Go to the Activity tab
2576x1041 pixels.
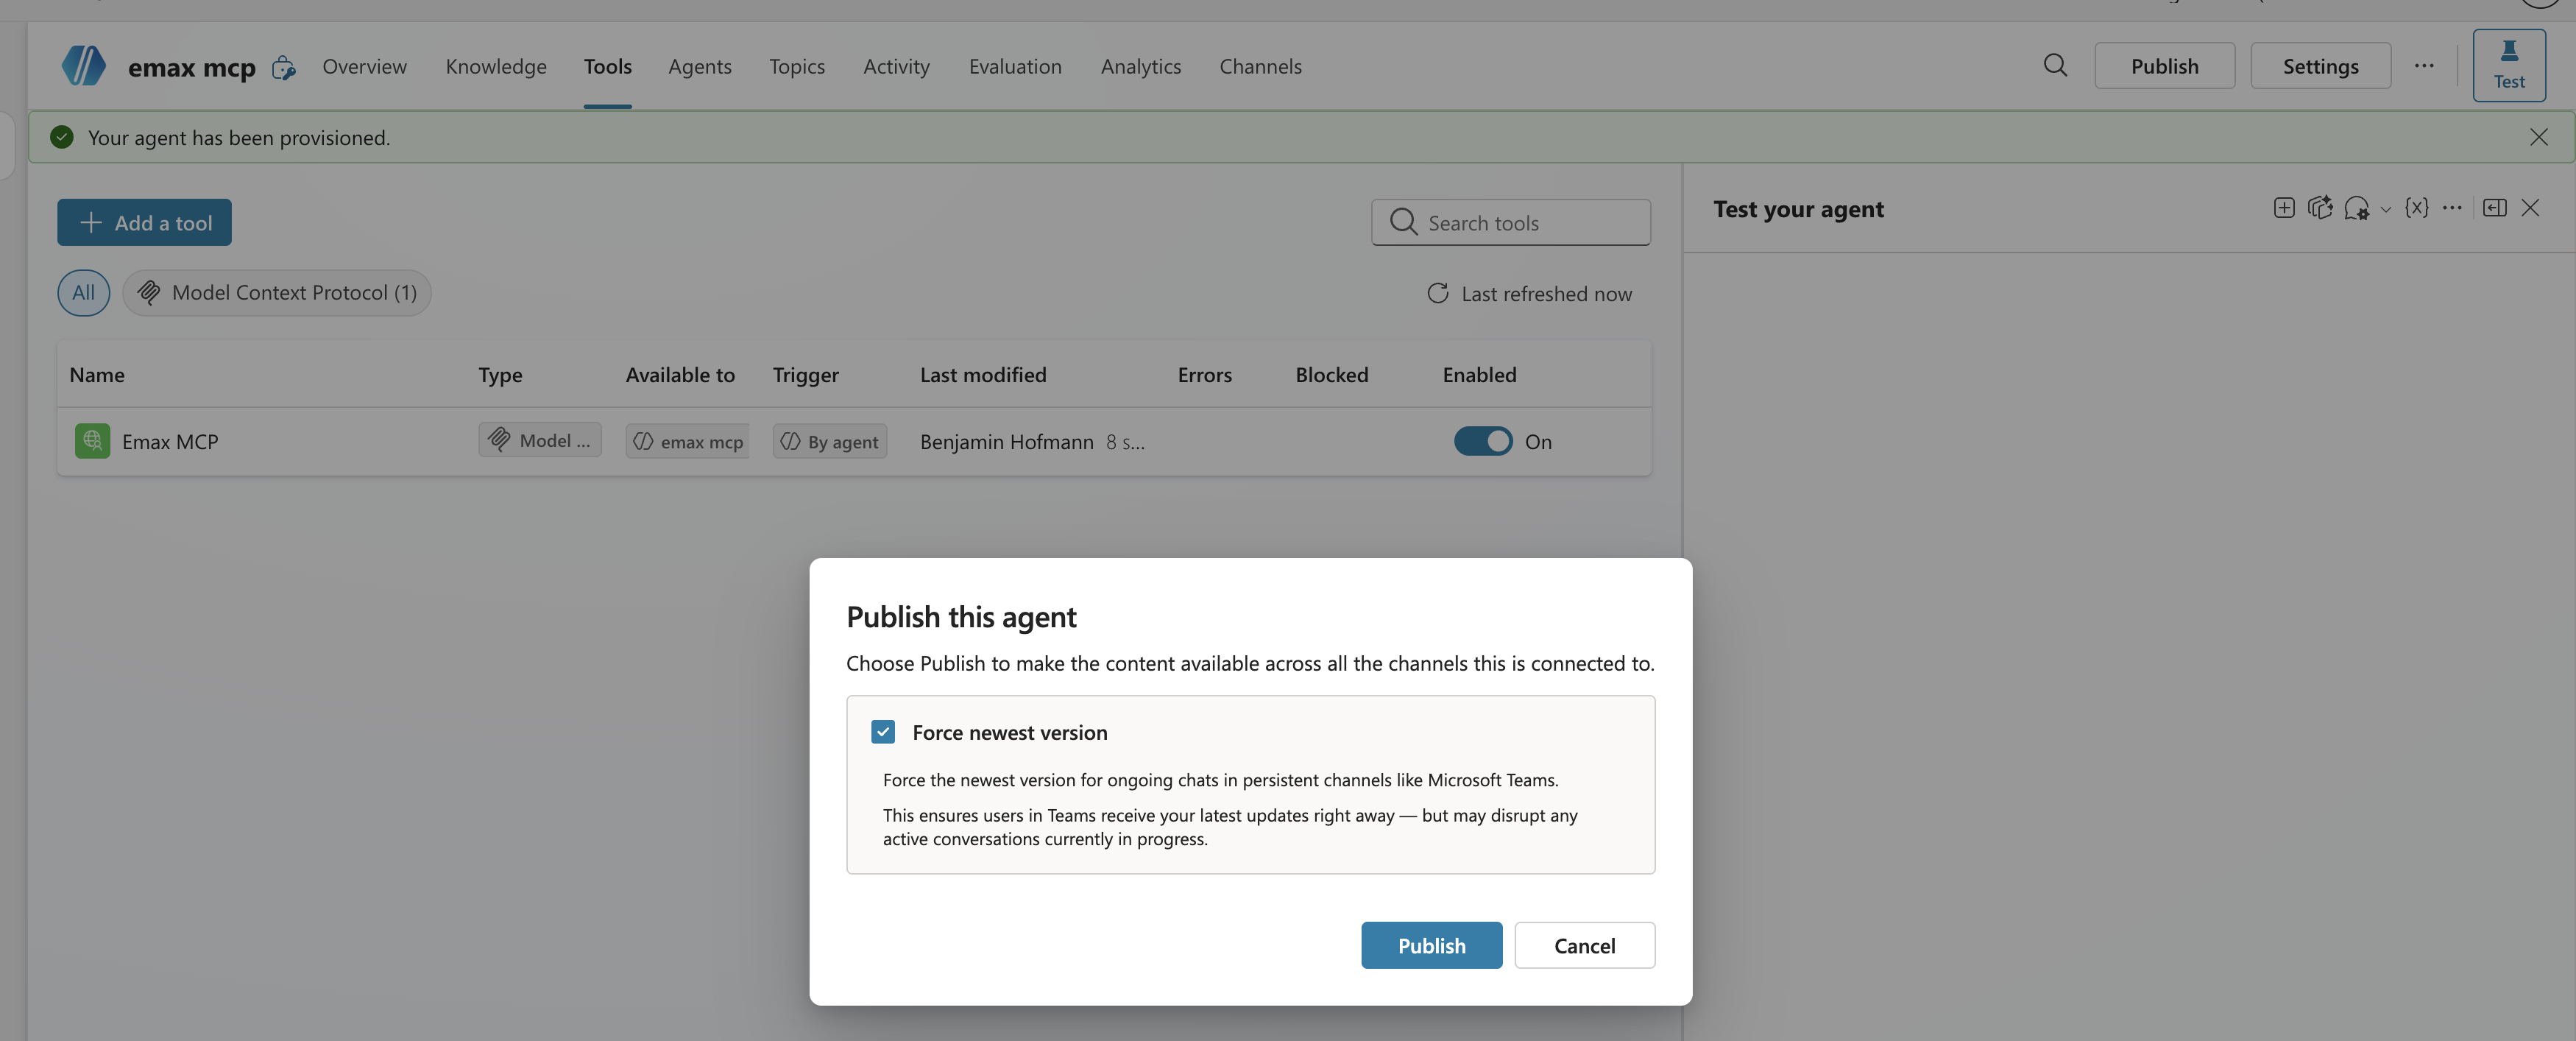(x=896, y=66)
